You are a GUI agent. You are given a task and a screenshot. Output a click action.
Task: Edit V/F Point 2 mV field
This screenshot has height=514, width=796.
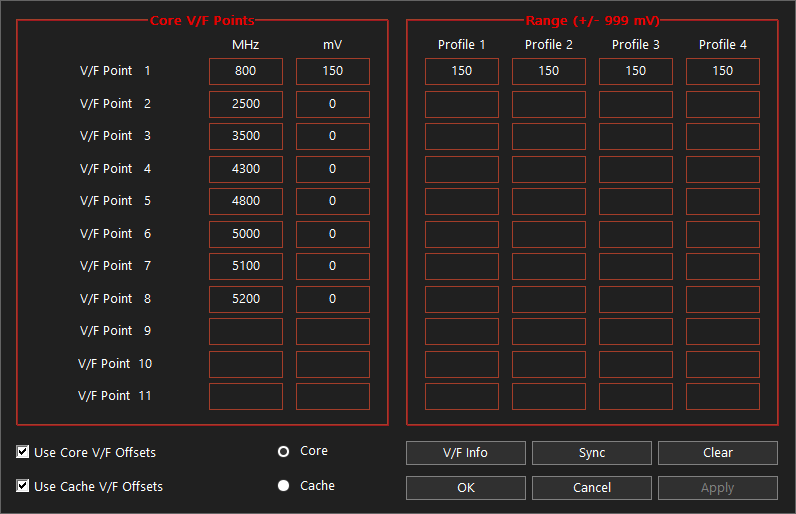point(333,104)
